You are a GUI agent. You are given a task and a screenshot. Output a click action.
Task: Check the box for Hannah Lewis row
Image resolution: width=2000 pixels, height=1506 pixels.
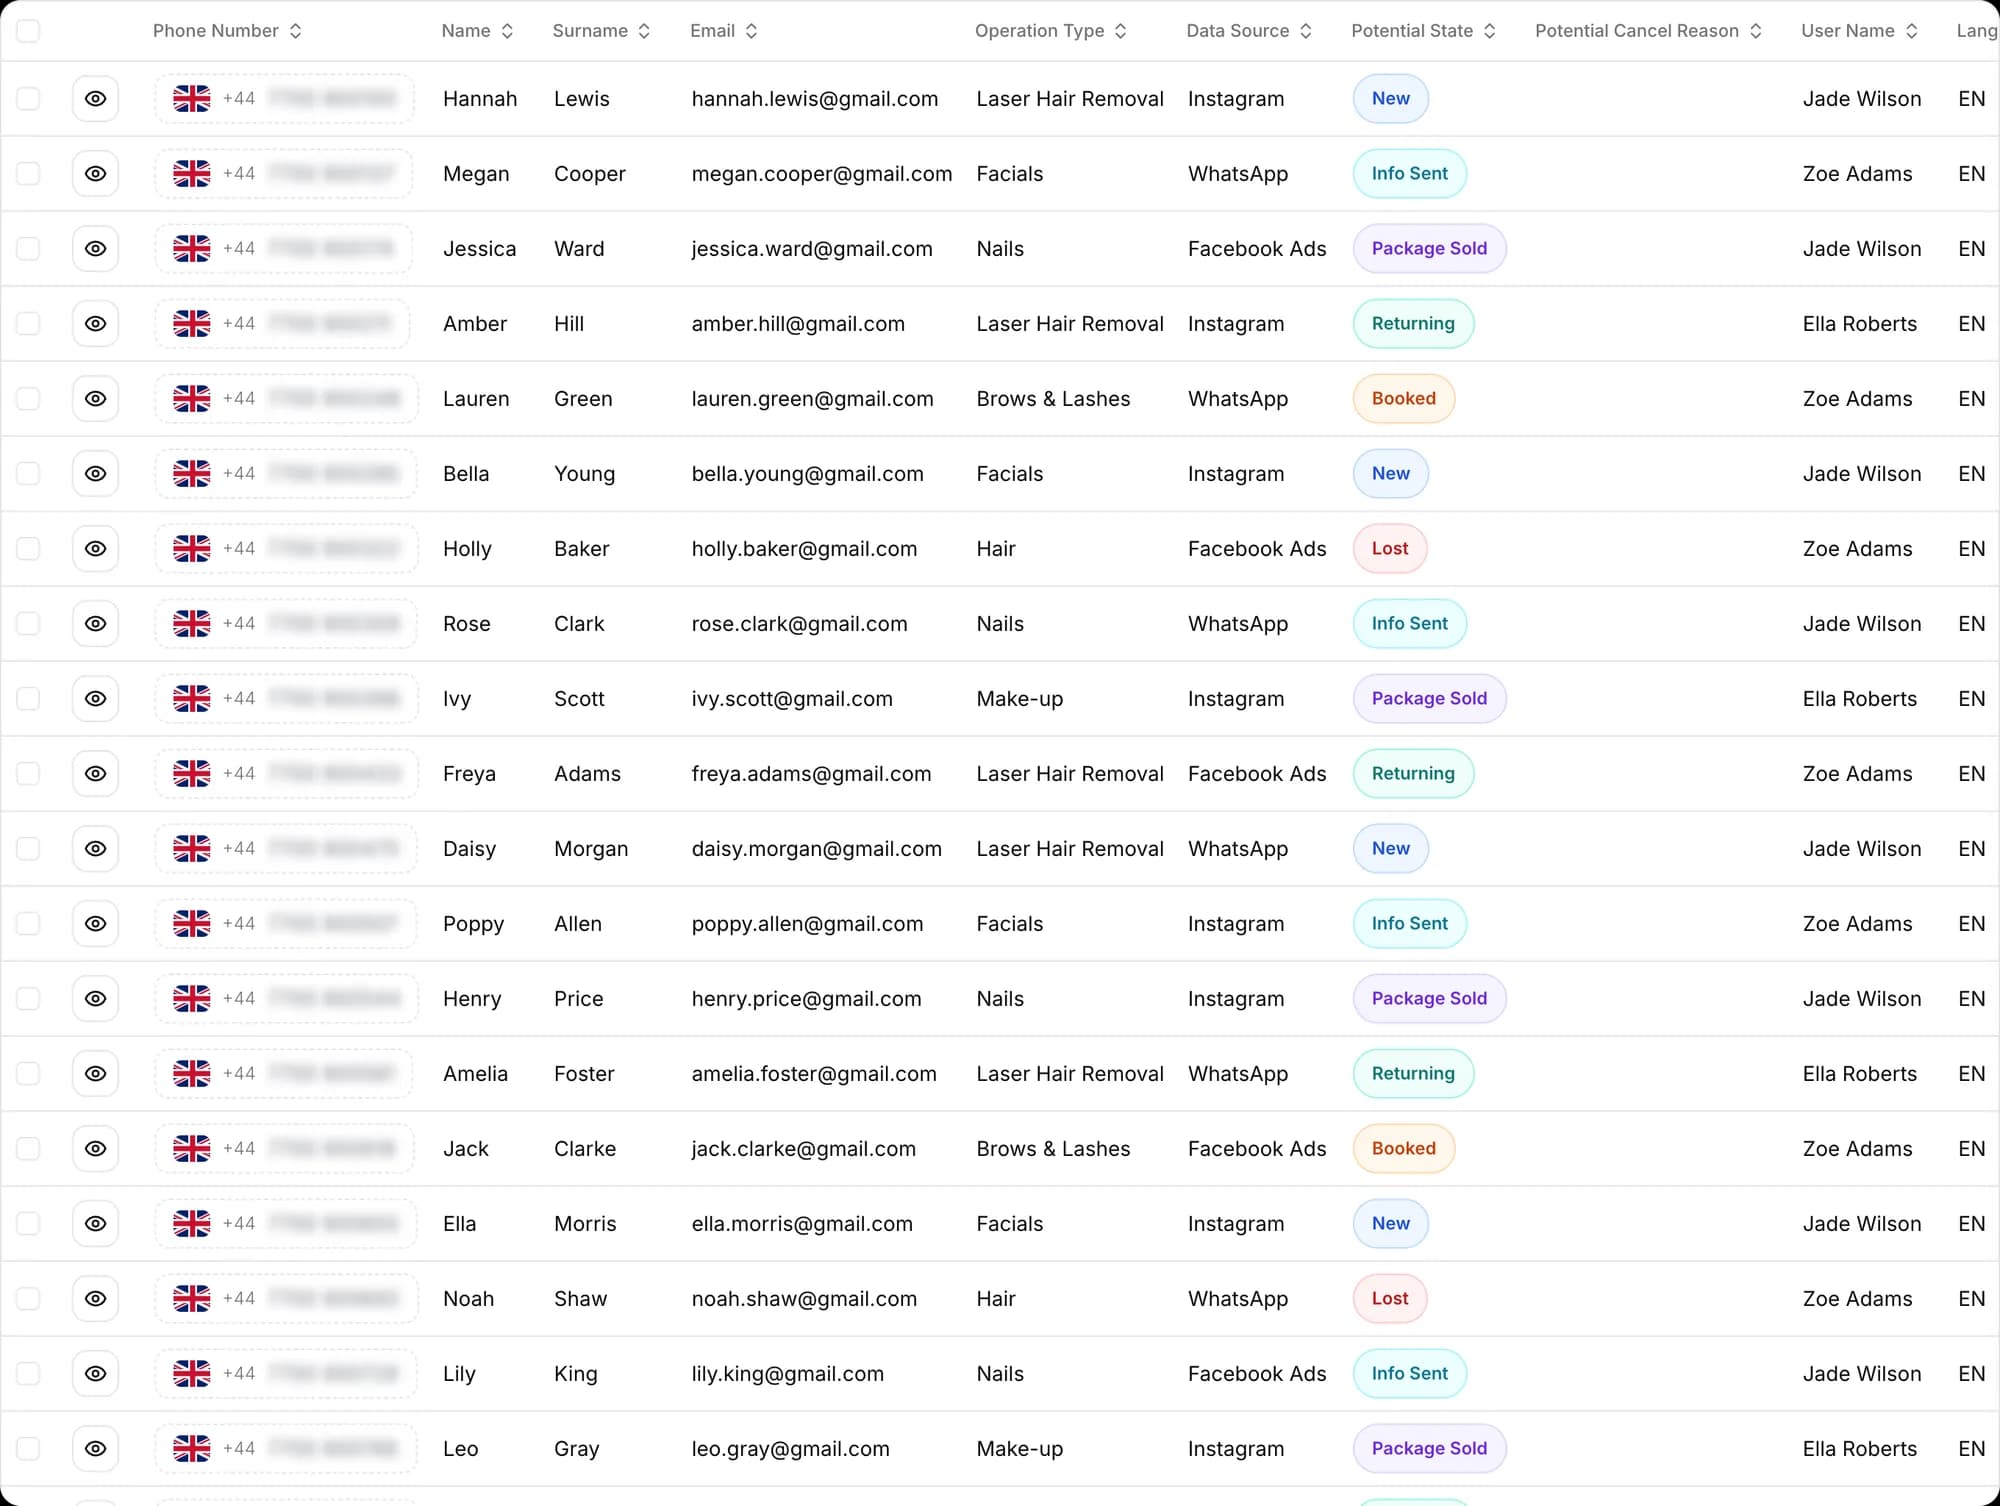click(28, 99)
